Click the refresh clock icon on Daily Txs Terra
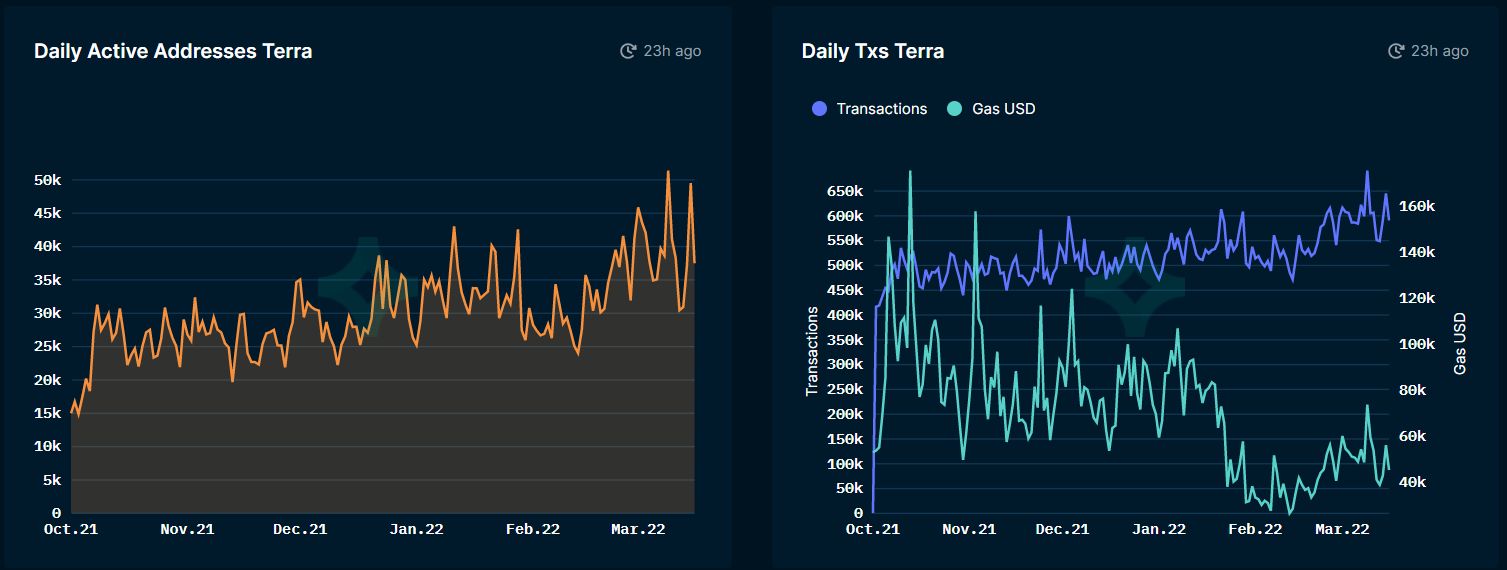The image size is (1507, 570). [x=1396, y=51]
